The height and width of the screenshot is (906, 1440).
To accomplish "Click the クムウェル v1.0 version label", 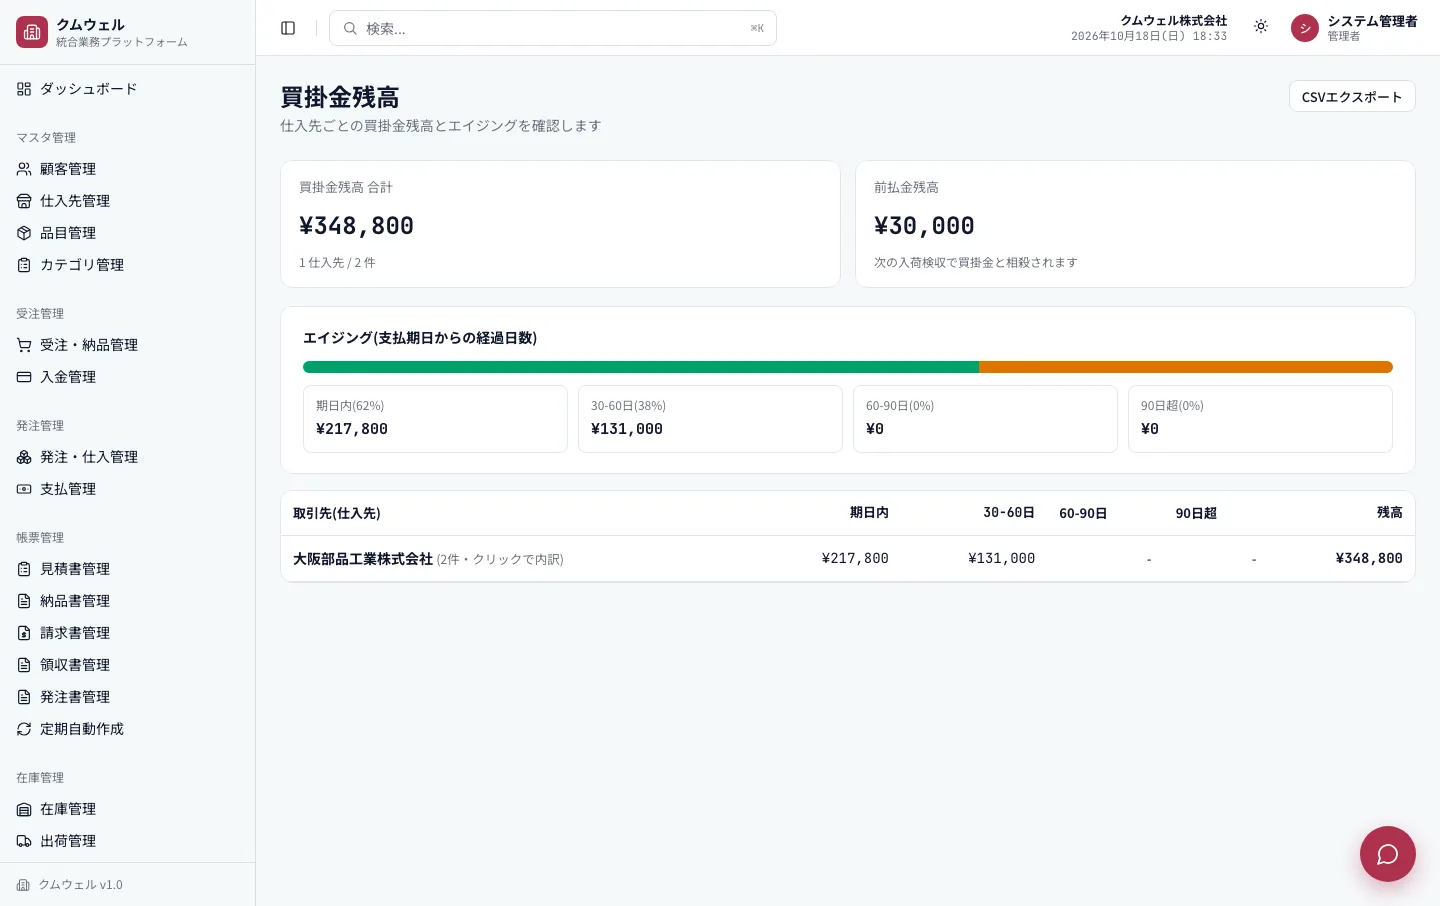I will click(x=80, y=885).
